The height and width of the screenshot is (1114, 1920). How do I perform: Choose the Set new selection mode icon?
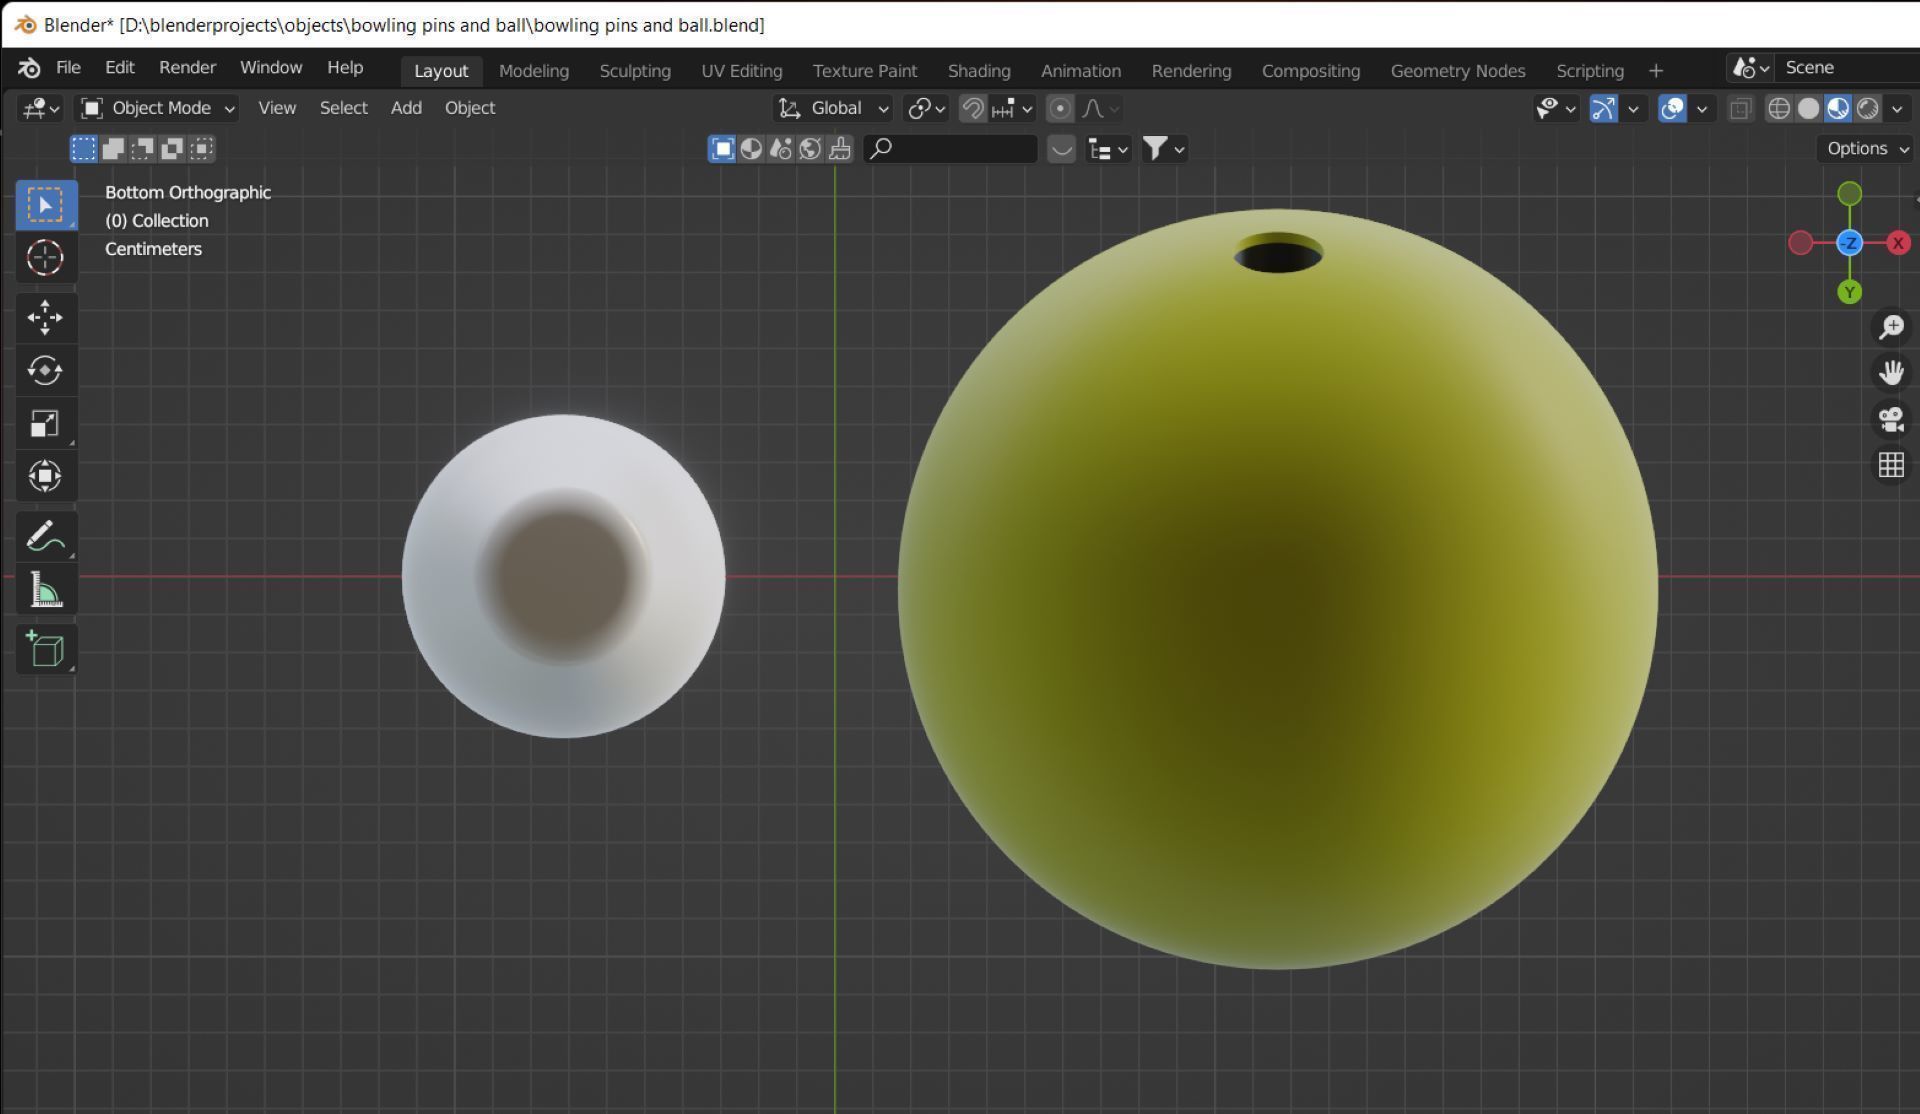click(x=84, y=149)
